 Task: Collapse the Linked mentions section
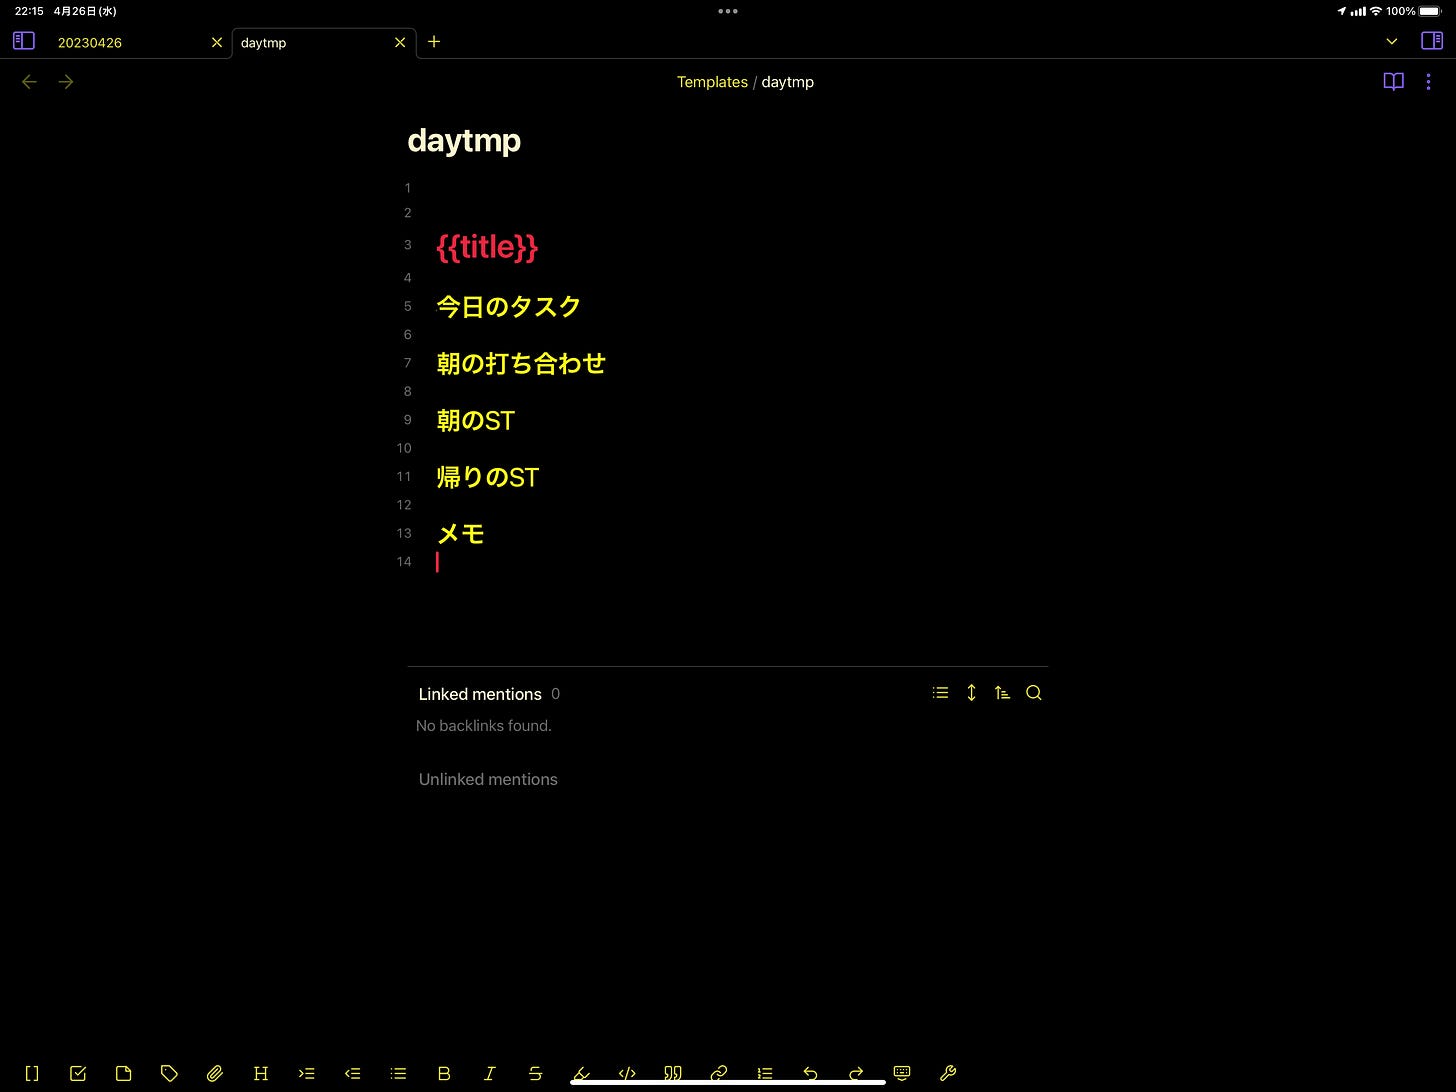(480, 694)
